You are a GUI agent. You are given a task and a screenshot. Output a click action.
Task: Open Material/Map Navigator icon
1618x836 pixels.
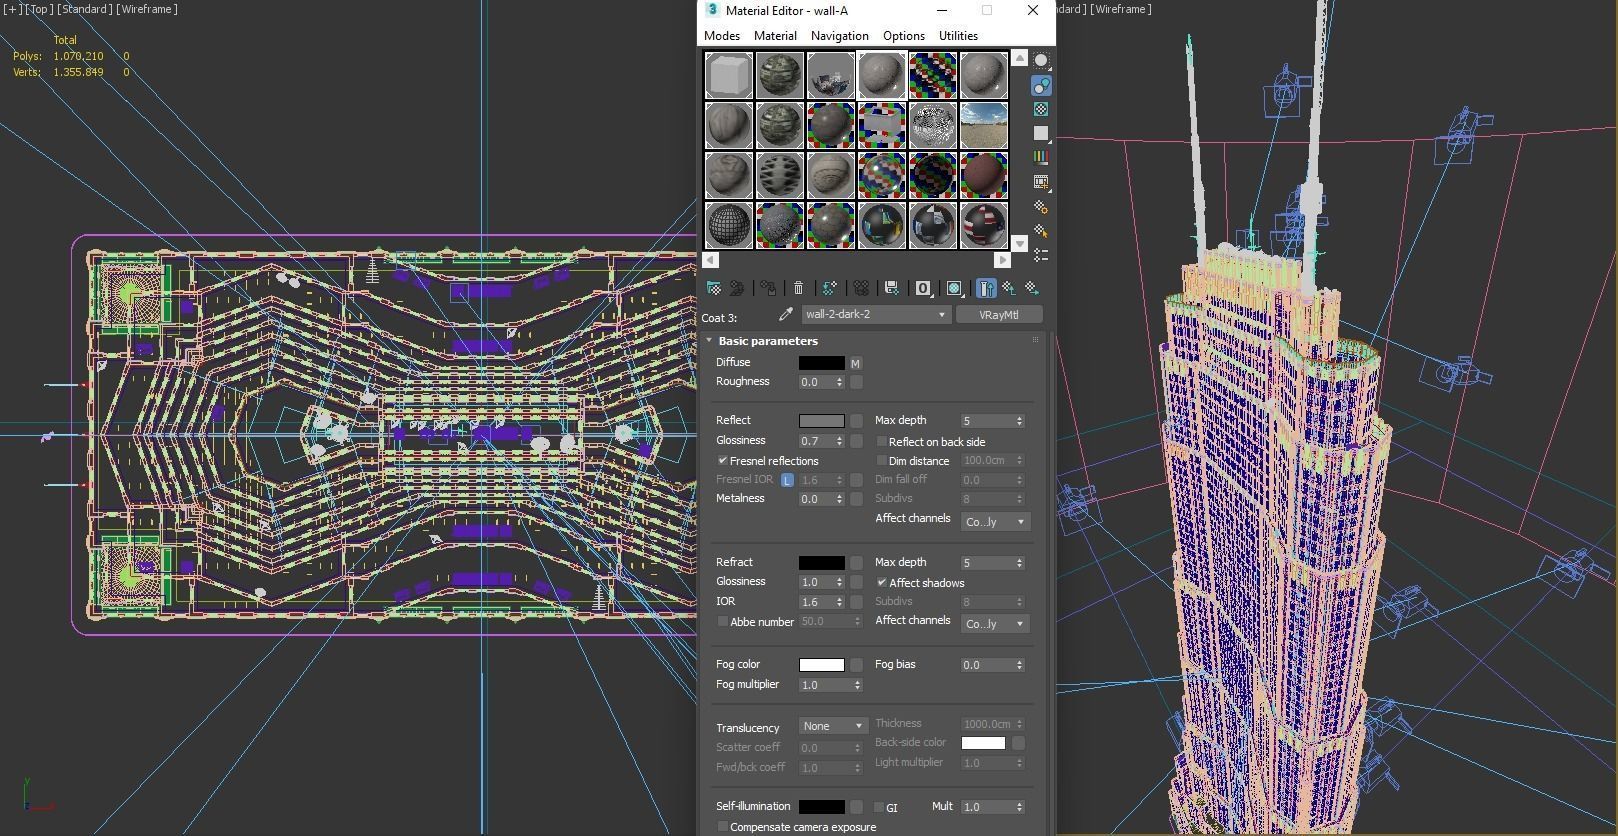(x=1041, y=256)
